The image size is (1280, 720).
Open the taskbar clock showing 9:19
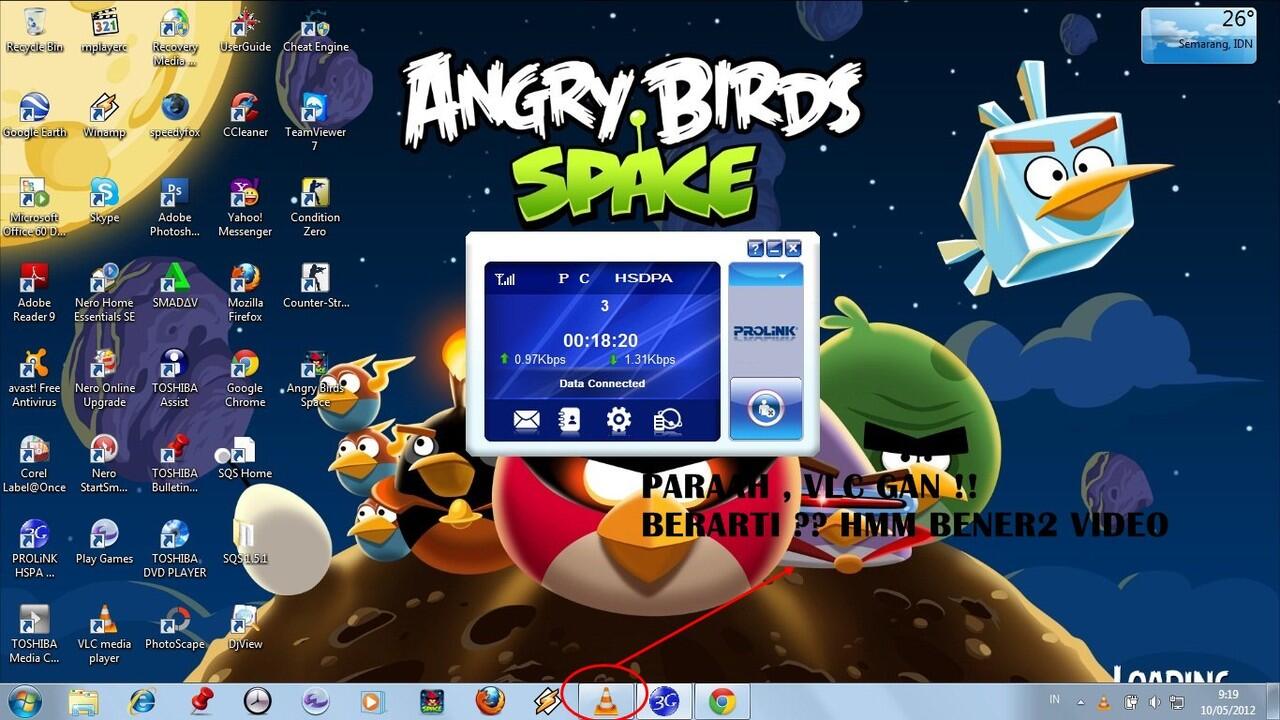pos(1227,701)
